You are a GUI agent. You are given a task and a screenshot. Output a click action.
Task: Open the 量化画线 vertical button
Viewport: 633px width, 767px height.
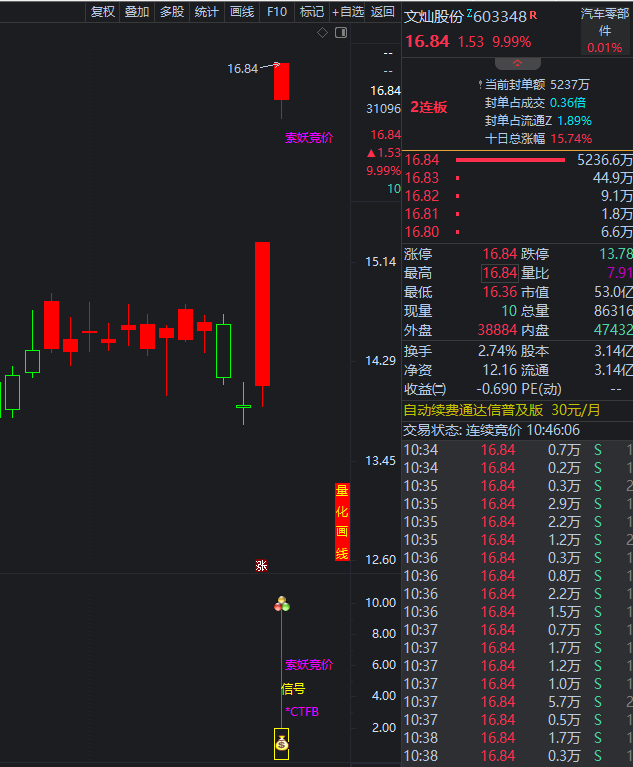click(342, 521)
